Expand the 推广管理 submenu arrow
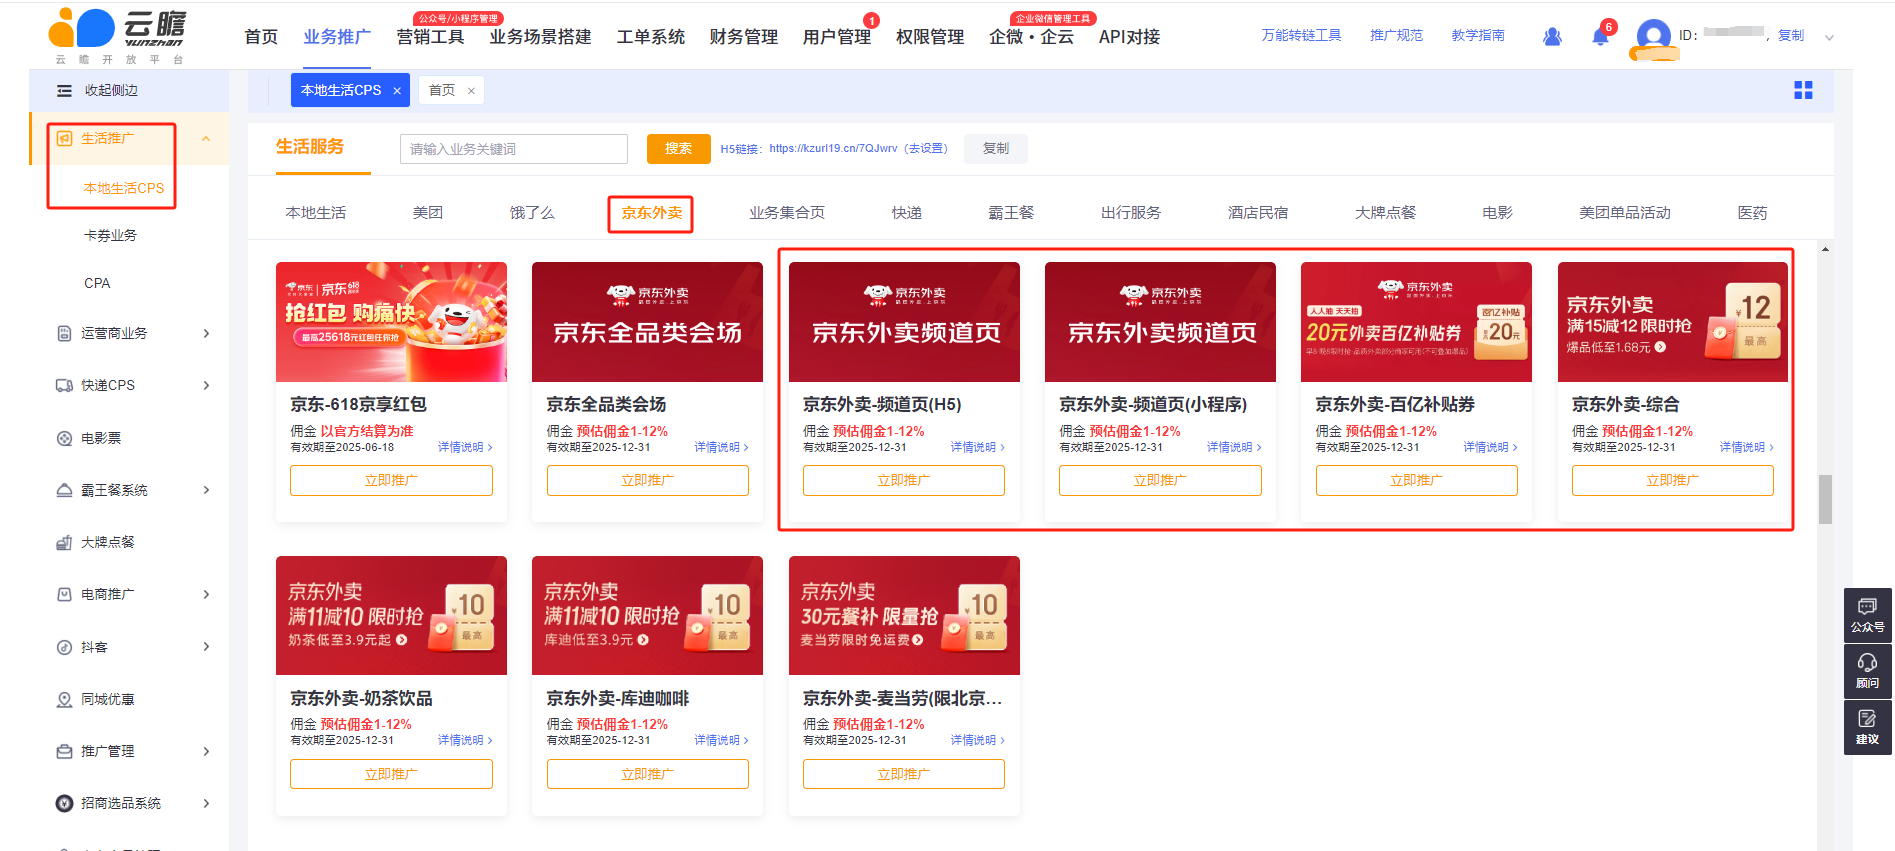 coord(206,751)
